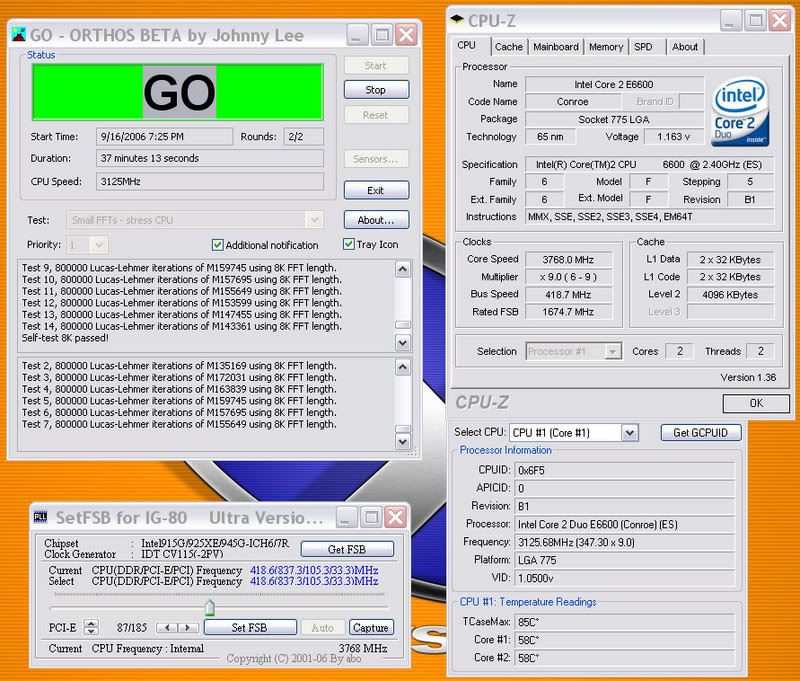The image size is (800, 681).
Task: Click the SetFSB PLL title bar icon
Action: [40, 517]
